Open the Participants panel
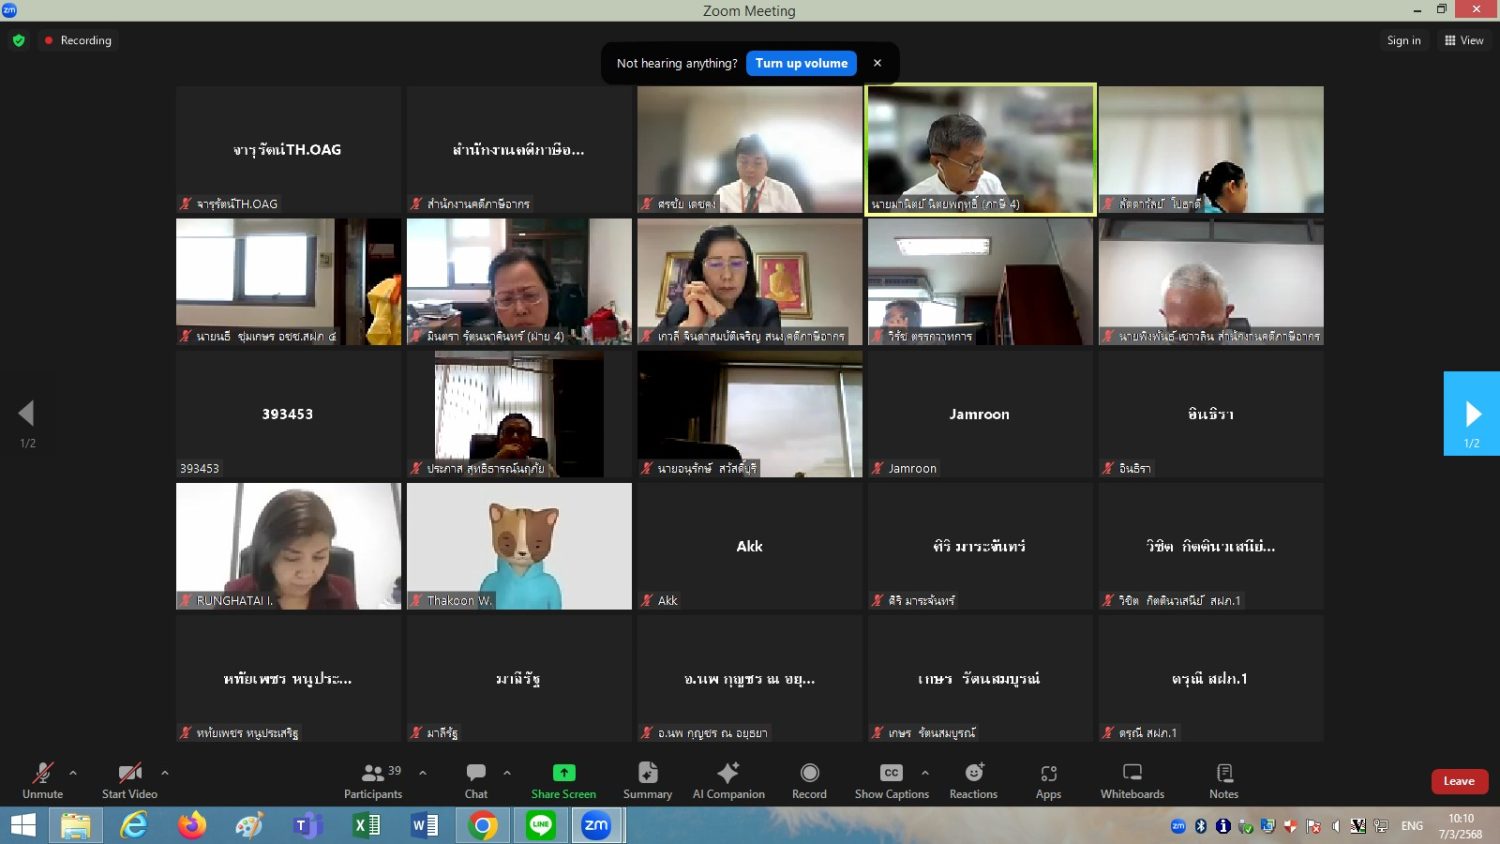The image size is (1500, 844). [x=373, y=780]
